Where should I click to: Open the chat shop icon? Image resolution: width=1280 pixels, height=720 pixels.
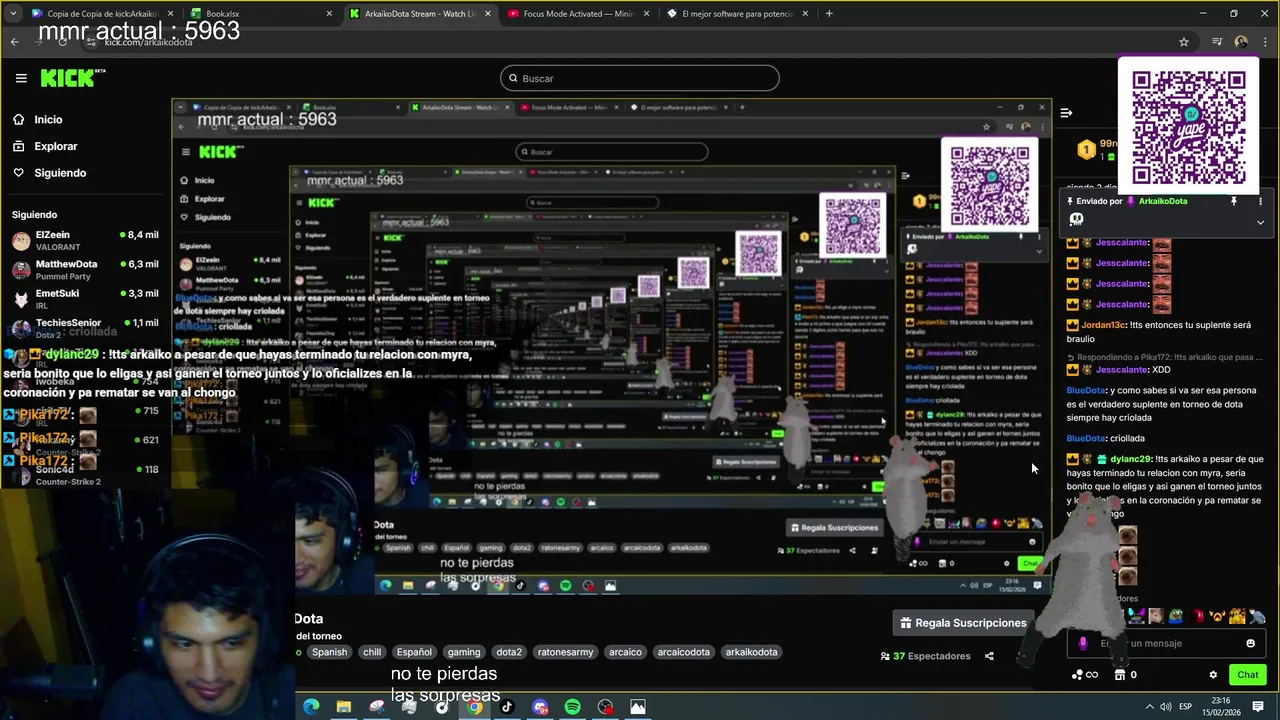point(1121,675)
